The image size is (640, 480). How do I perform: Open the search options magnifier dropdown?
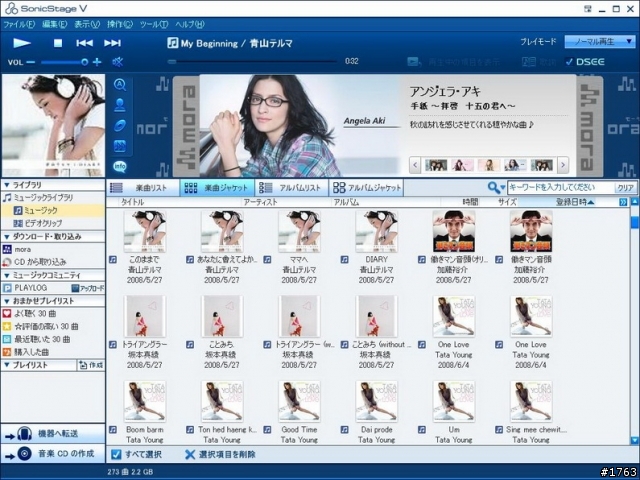(496, 188)
